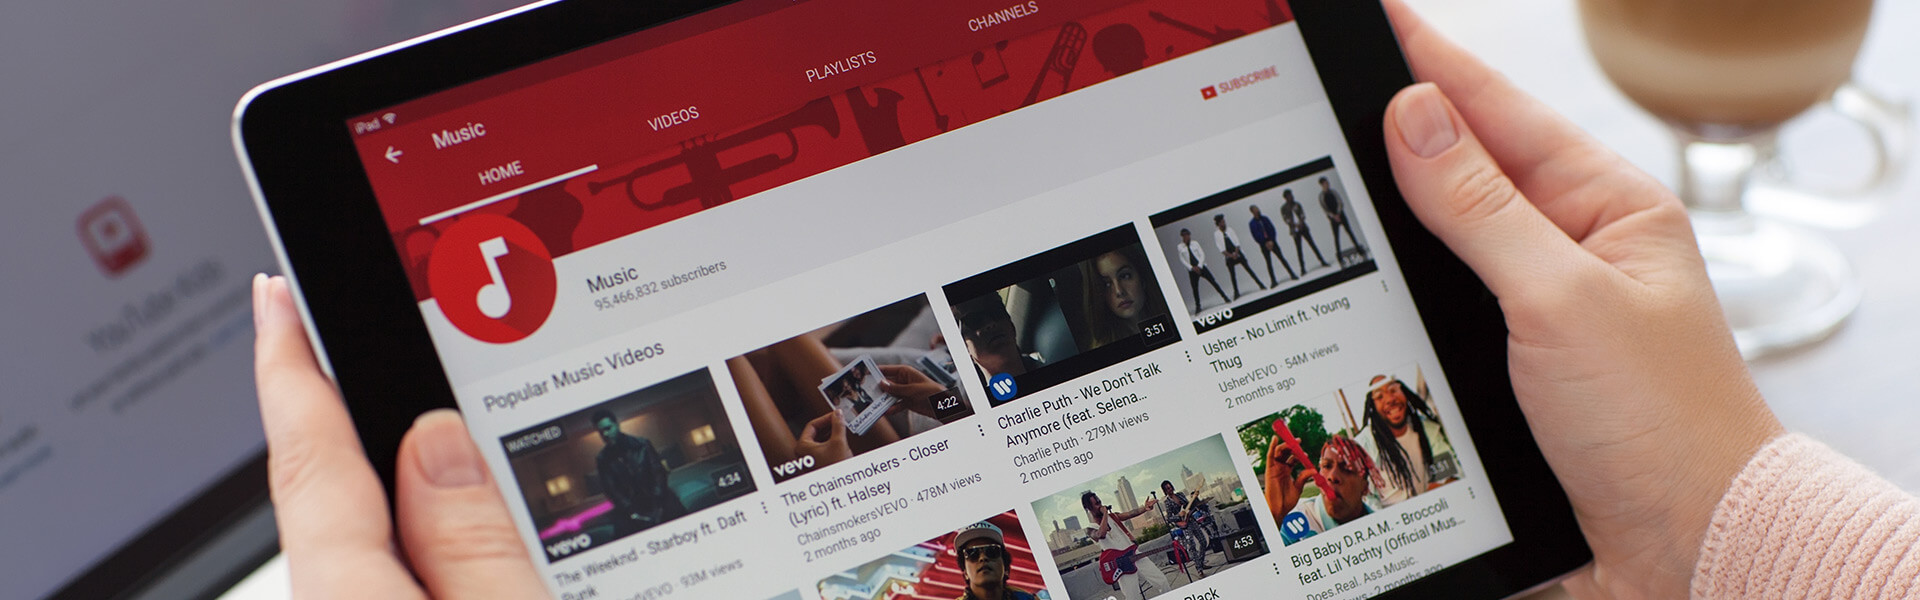
Task: Switch to the PLAYLISTS tab
Action: point(841,65)
